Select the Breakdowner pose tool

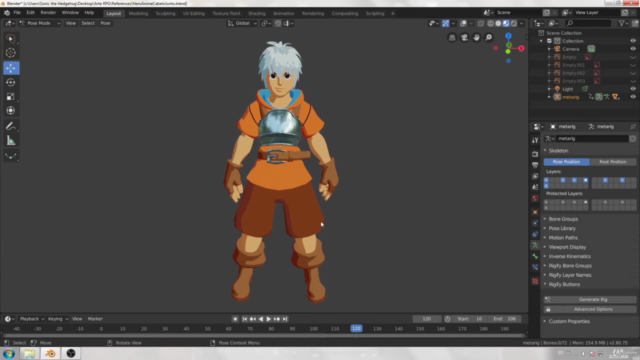tap(11, 156)
